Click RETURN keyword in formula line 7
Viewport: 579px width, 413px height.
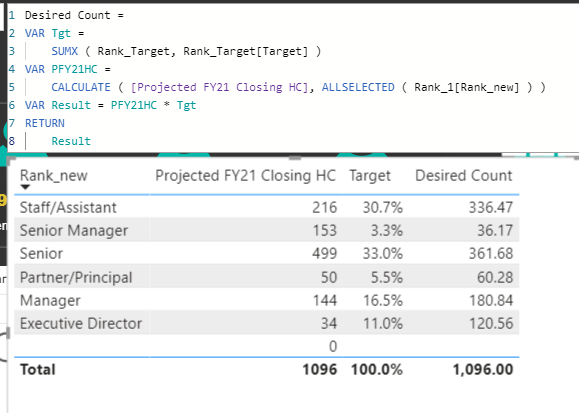tap(45, 123)
